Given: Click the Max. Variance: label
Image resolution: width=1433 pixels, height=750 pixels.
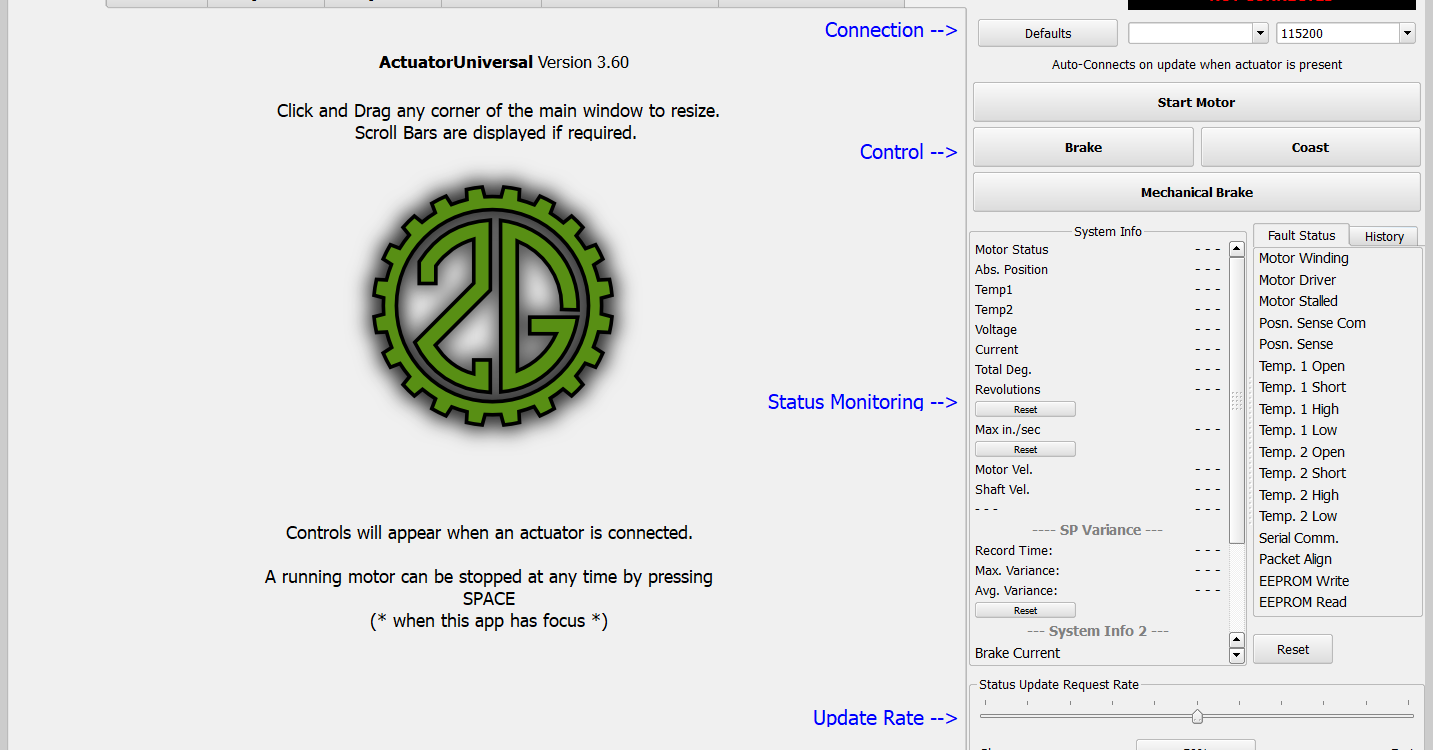Looking at the screenshot, I should point(1017,571).
